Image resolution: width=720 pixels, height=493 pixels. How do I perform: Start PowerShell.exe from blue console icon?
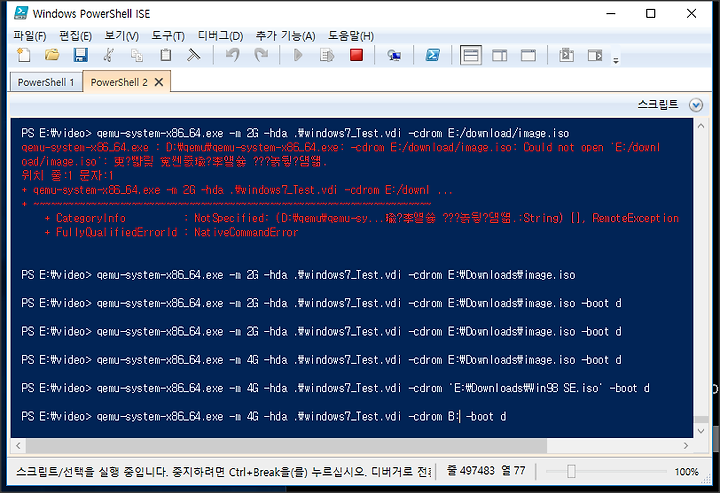[433, 55]
